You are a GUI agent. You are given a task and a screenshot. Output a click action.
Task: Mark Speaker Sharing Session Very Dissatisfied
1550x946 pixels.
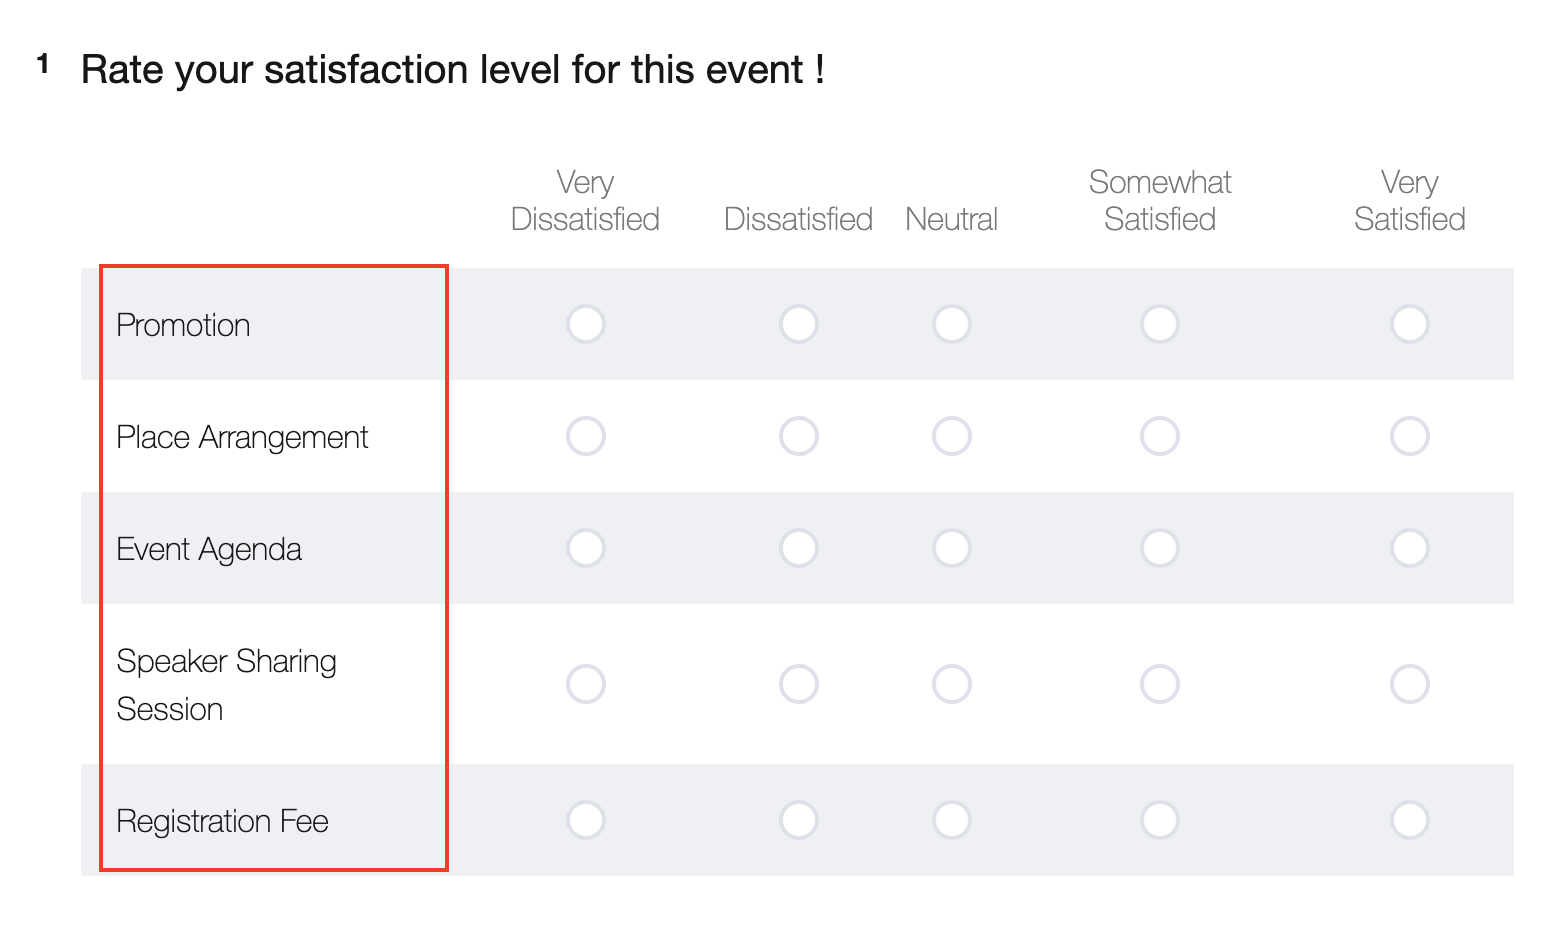coord(585,684)
